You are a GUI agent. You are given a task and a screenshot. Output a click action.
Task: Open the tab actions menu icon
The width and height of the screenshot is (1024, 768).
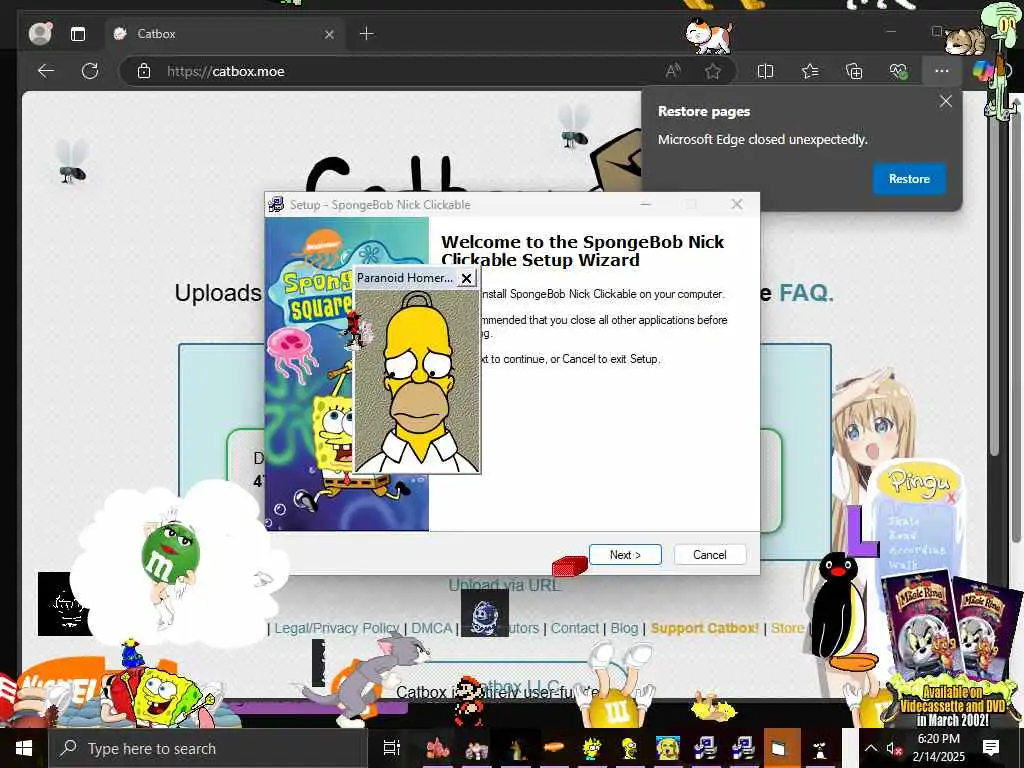point(78,34)
